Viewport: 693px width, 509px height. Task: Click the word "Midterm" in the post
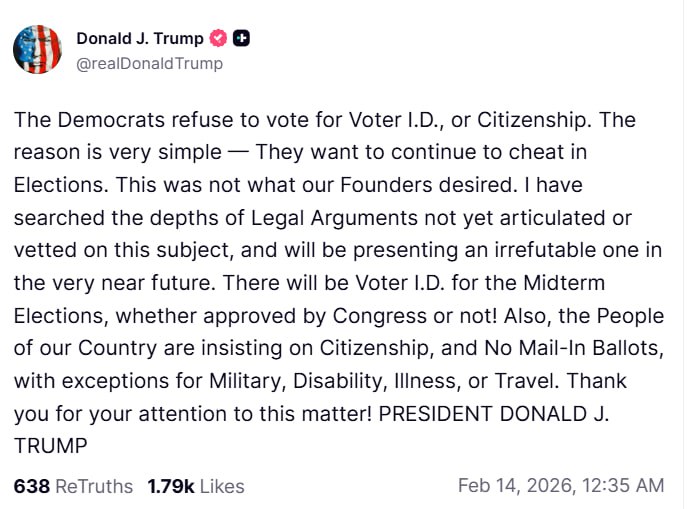[569, 283]
